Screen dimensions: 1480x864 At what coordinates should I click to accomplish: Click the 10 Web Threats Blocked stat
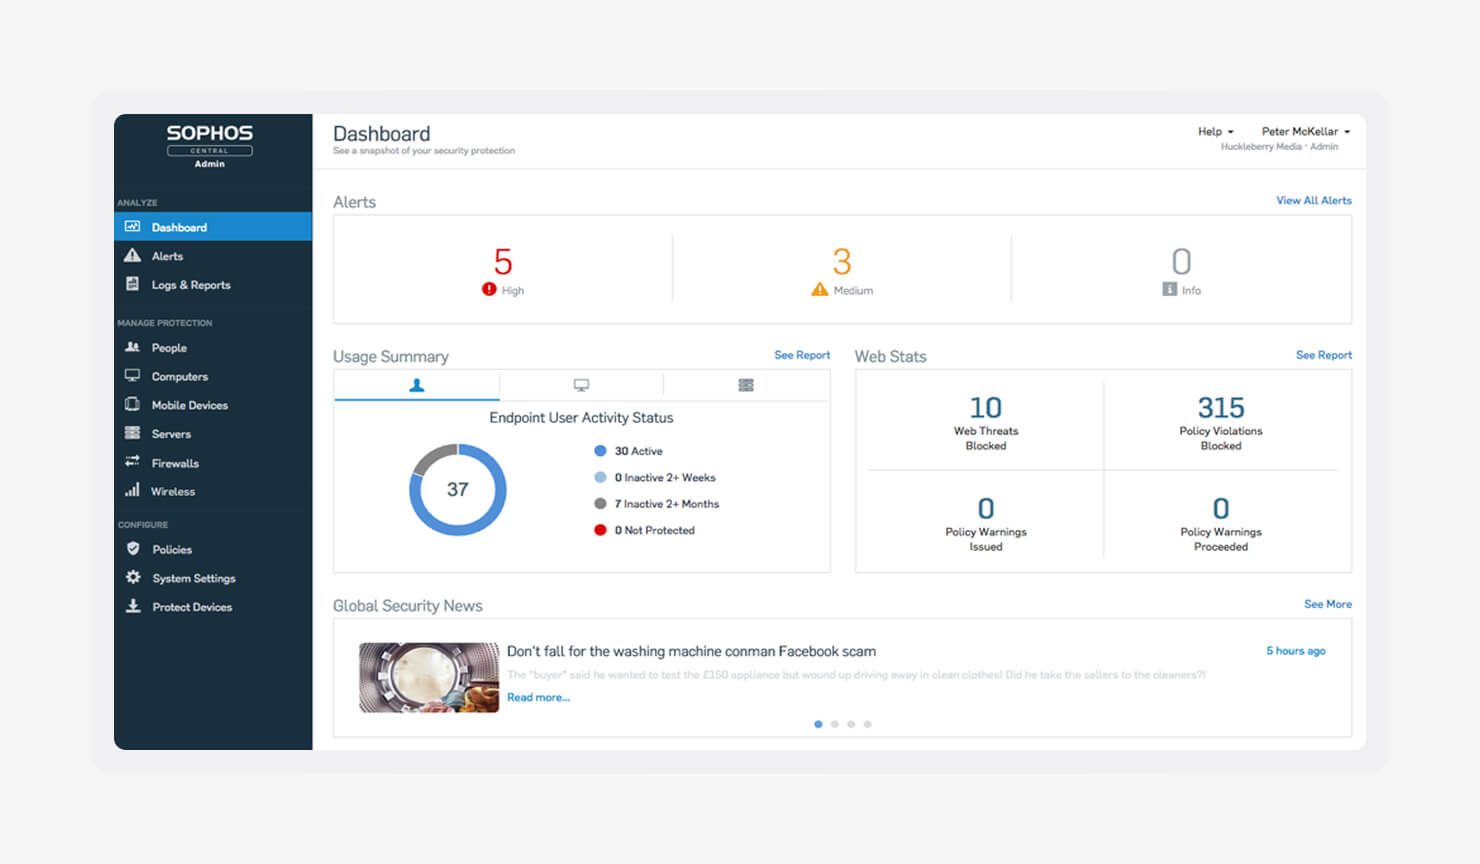tap(985, 422)
